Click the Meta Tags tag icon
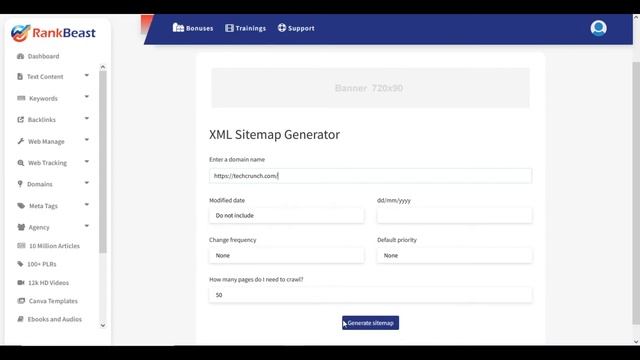 (21, 206)
